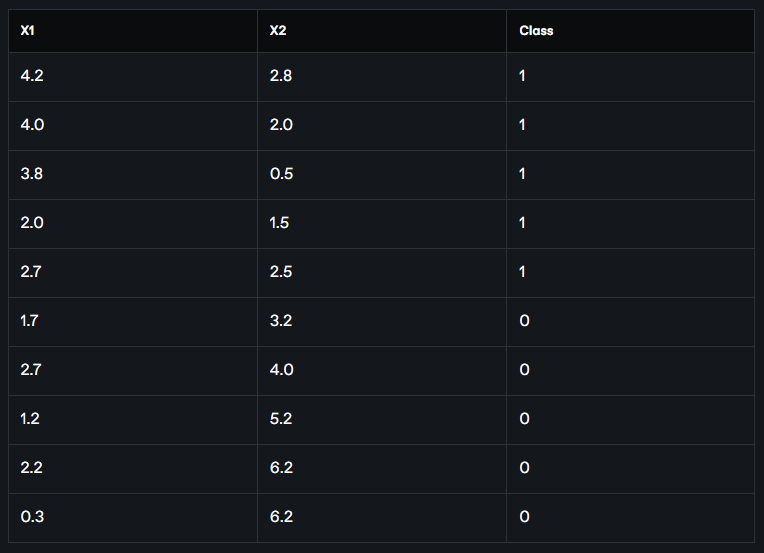
Task: Select the X2 cell with value 5.2
Action: tap(281, 419)
